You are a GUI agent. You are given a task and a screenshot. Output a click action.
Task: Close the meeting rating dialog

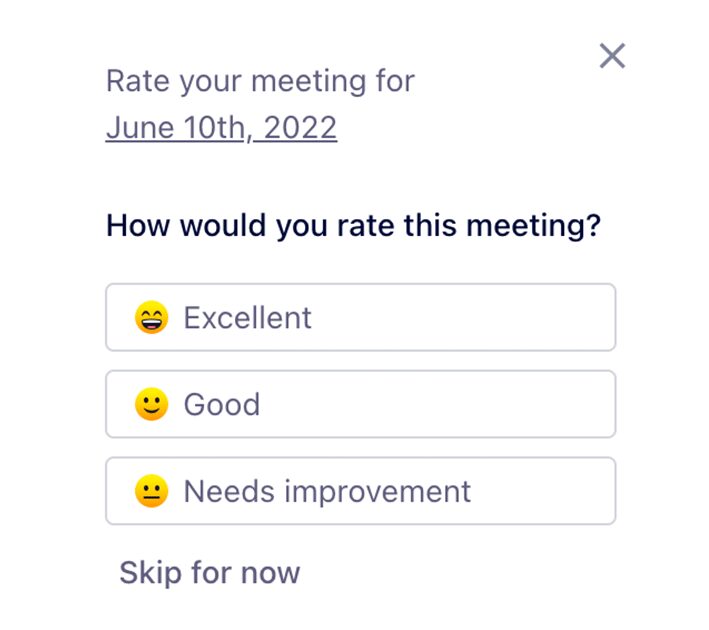(612, 56)
